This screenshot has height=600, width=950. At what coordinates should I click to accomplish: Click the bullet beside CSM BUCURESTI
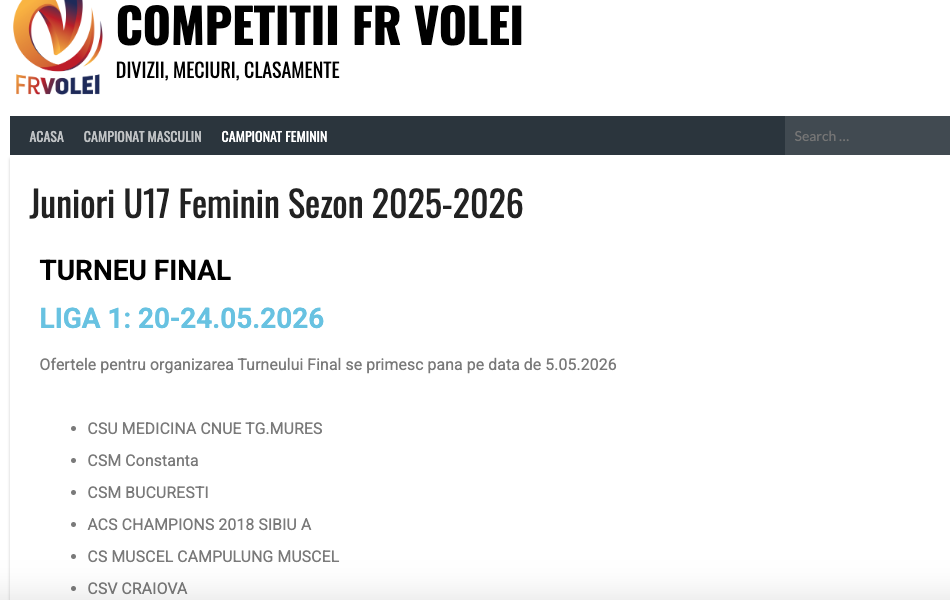[x=74, y=493]
